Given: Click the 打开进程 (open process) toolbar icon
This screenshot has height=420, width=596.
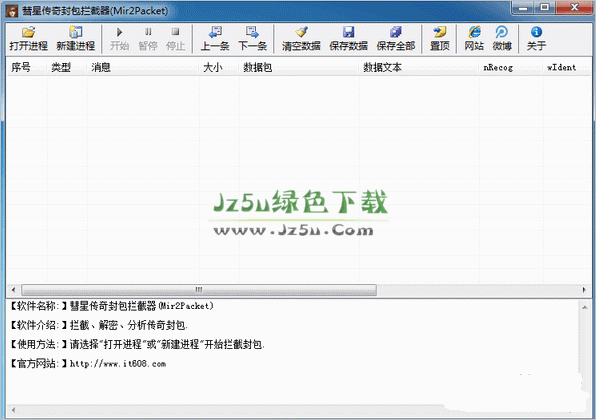Looking at the screenshot, I should tap(29, 39).
